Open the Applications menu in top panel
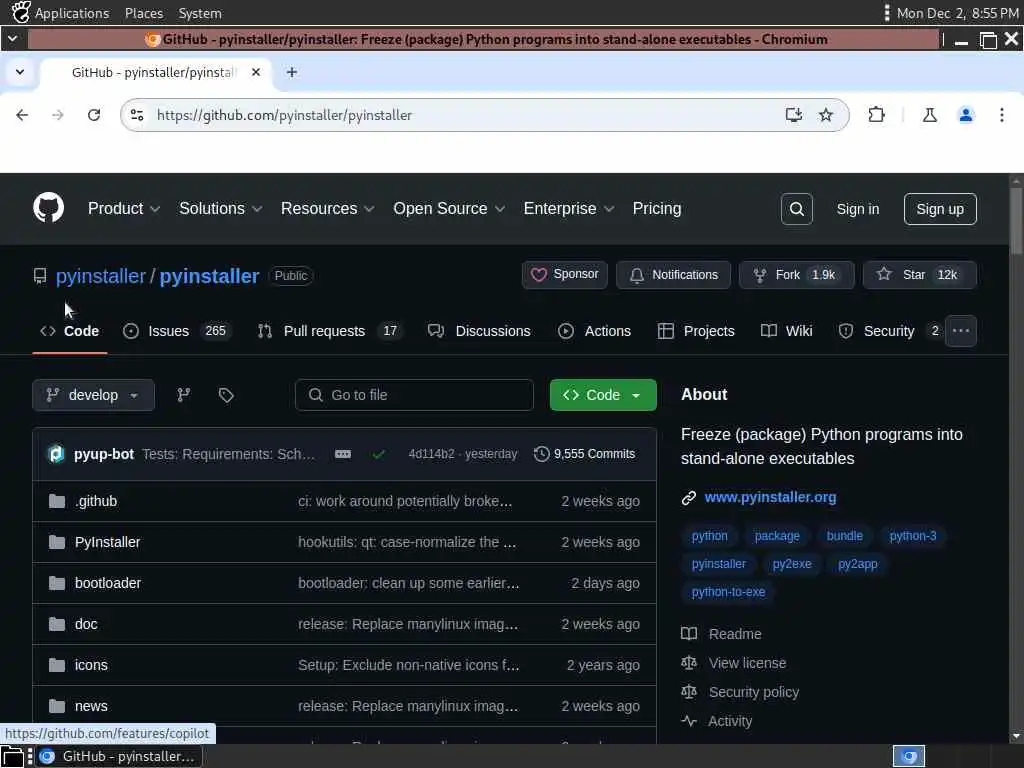The image size is (1024, 768). pos(72,13)
